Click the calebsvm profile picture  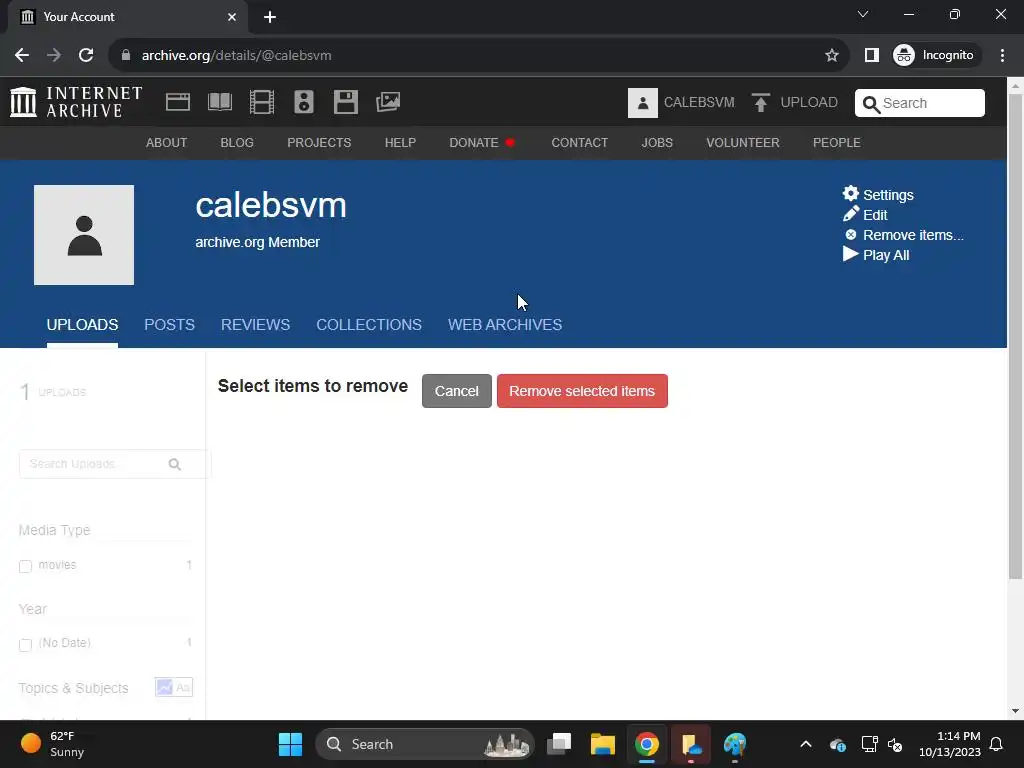coord(84,235)
